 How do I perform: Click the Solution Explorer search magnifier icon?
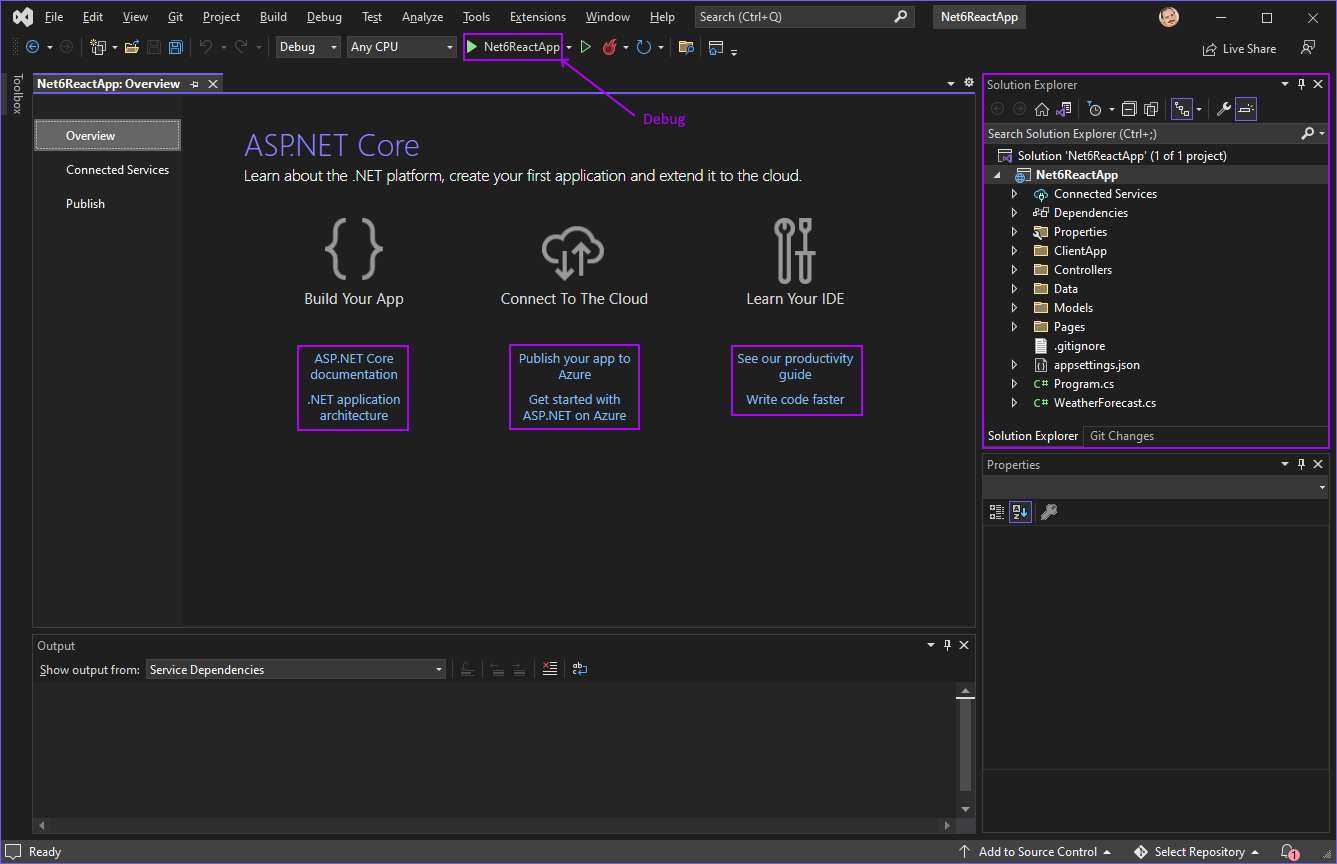pos(1307,133)
